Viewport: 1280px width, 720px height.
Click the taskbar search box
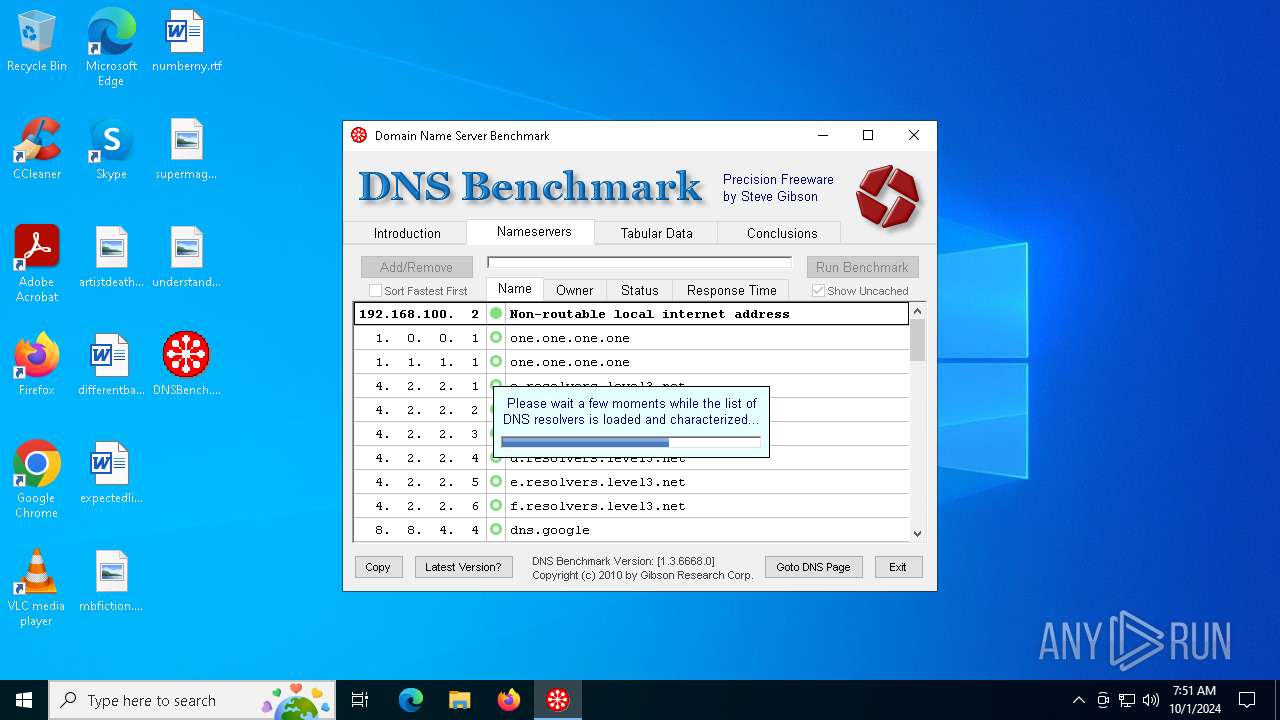[191, 700]
